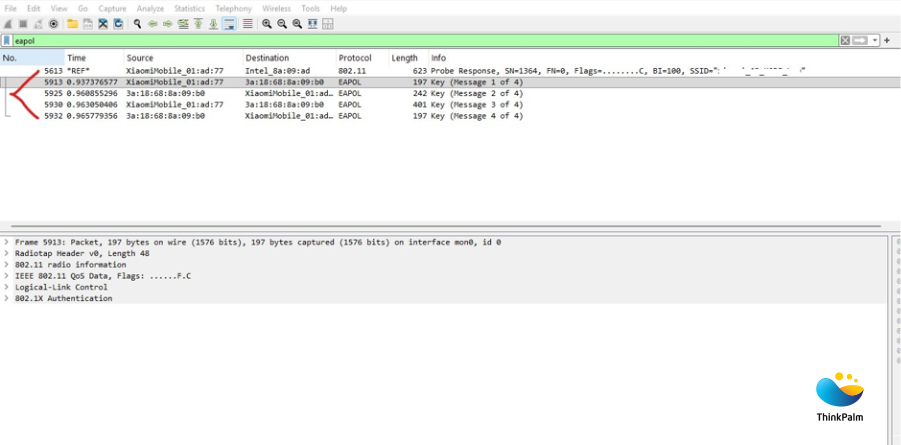901x445 pixels.
Task: Clear the display filter with X button
Action: tap(845, 41)
